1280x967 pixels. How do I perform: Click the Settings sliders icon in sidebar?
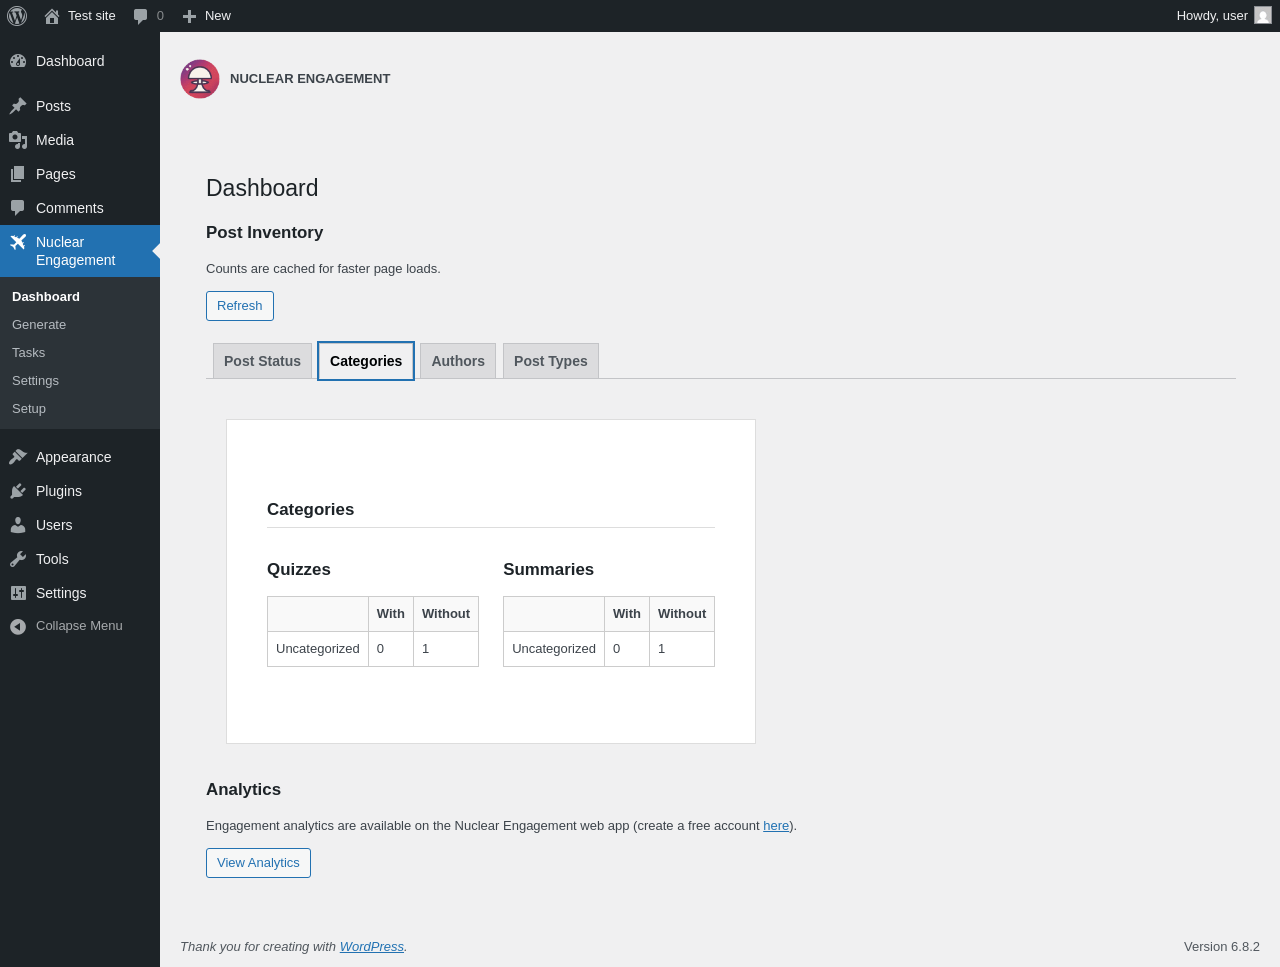pos(18,593)
